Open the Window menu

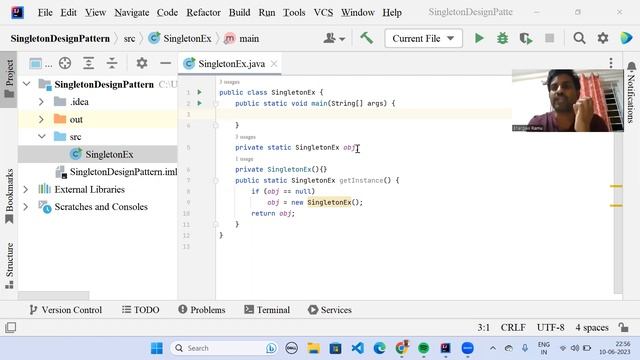click(358, 13)
